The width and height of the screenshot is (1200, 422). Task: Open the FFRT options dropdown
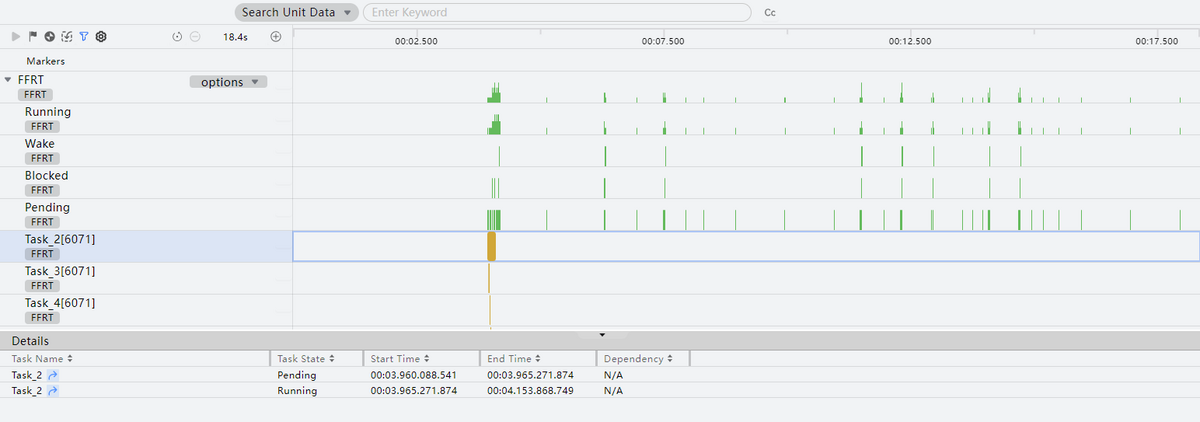pyautogui.click(x=228, y=82)
